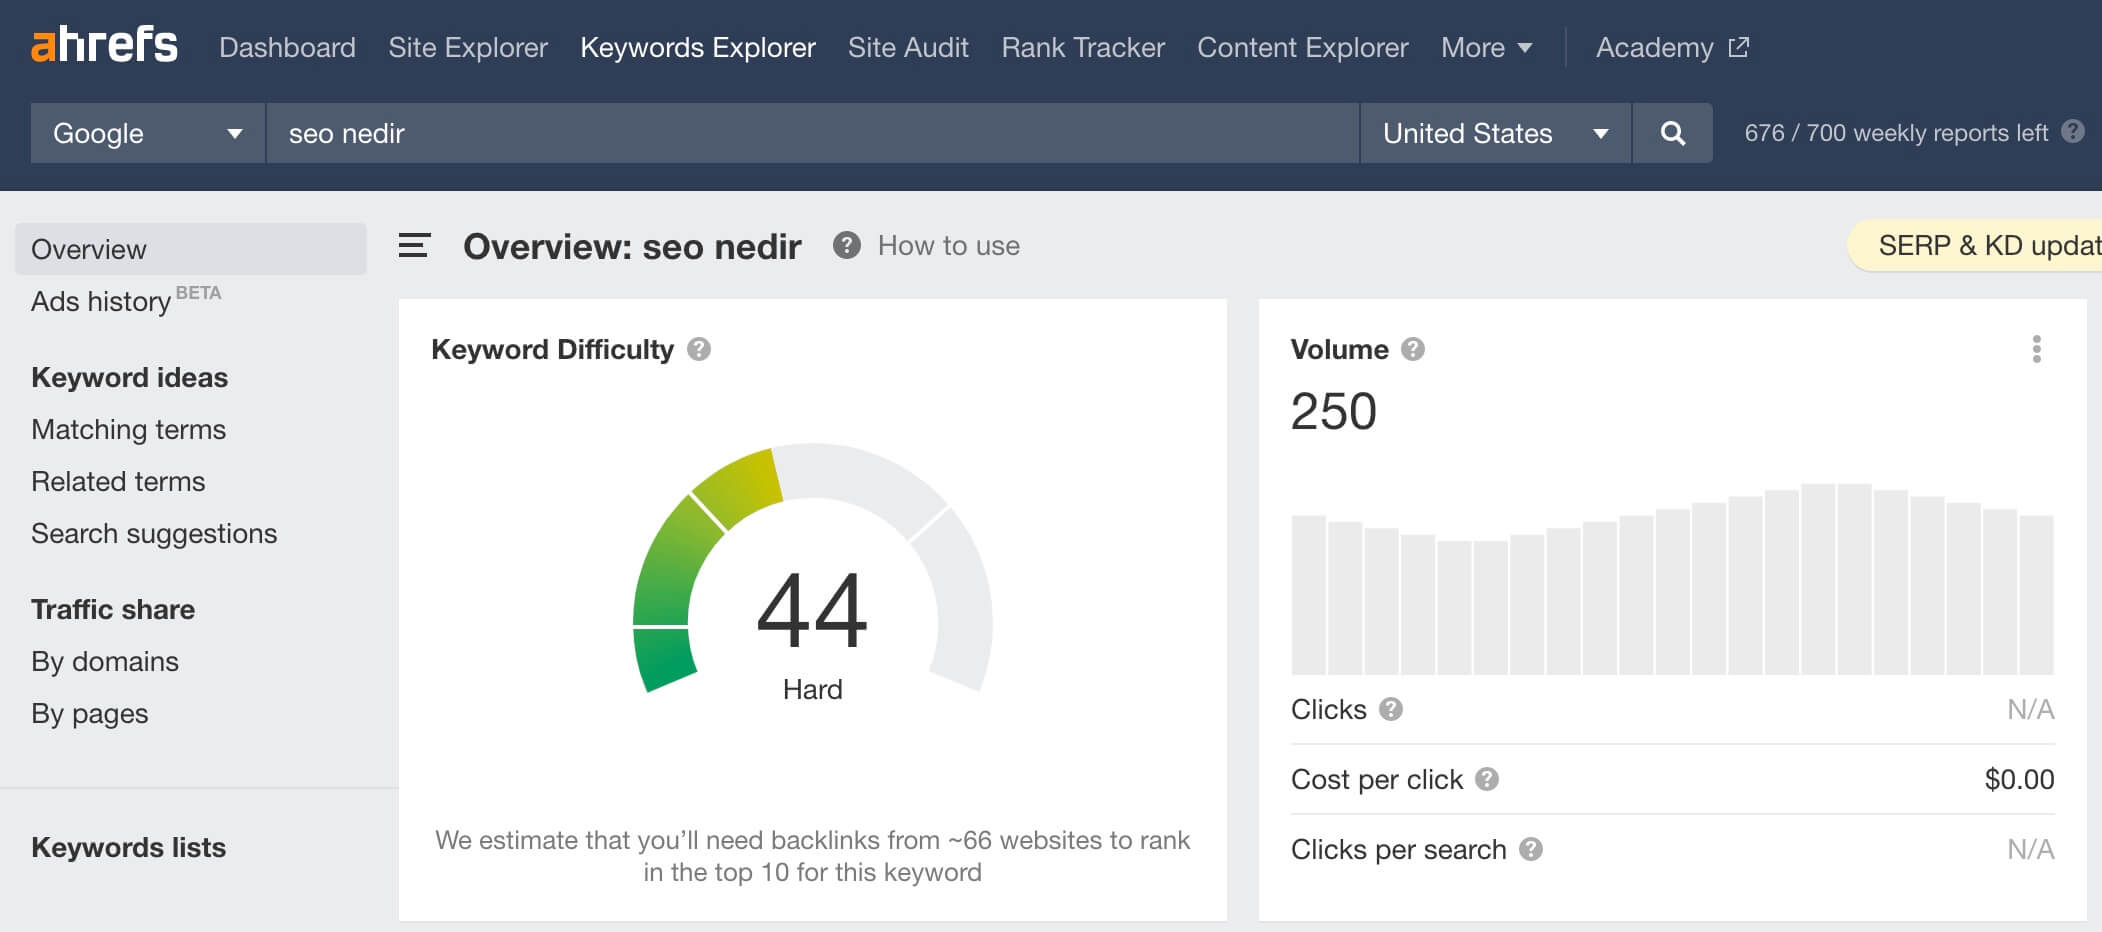
Task: Select Overview in the sidebar
Action: point(191,249)
